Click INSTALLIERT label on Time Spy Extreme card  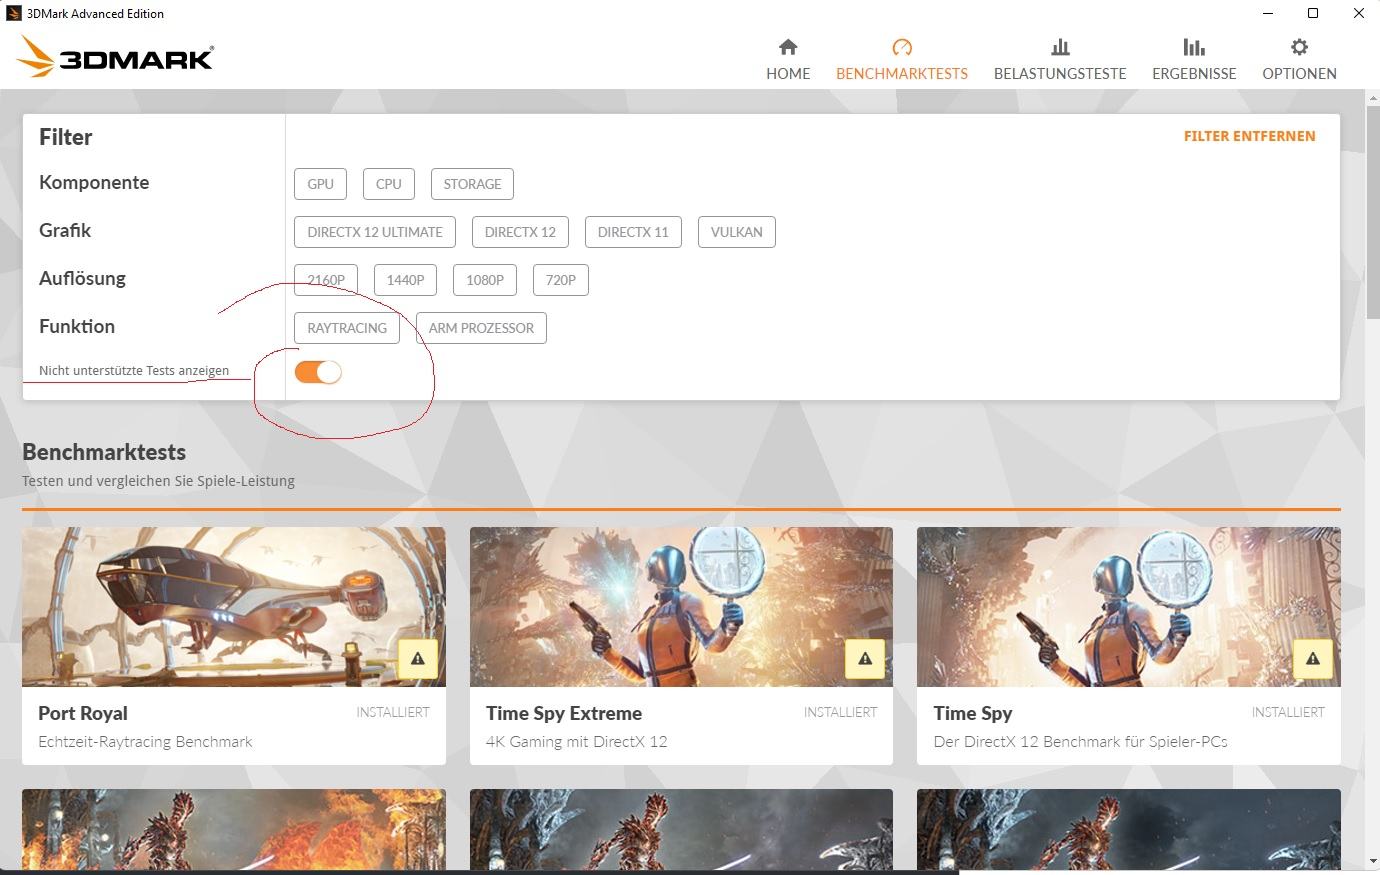point(840,712)
